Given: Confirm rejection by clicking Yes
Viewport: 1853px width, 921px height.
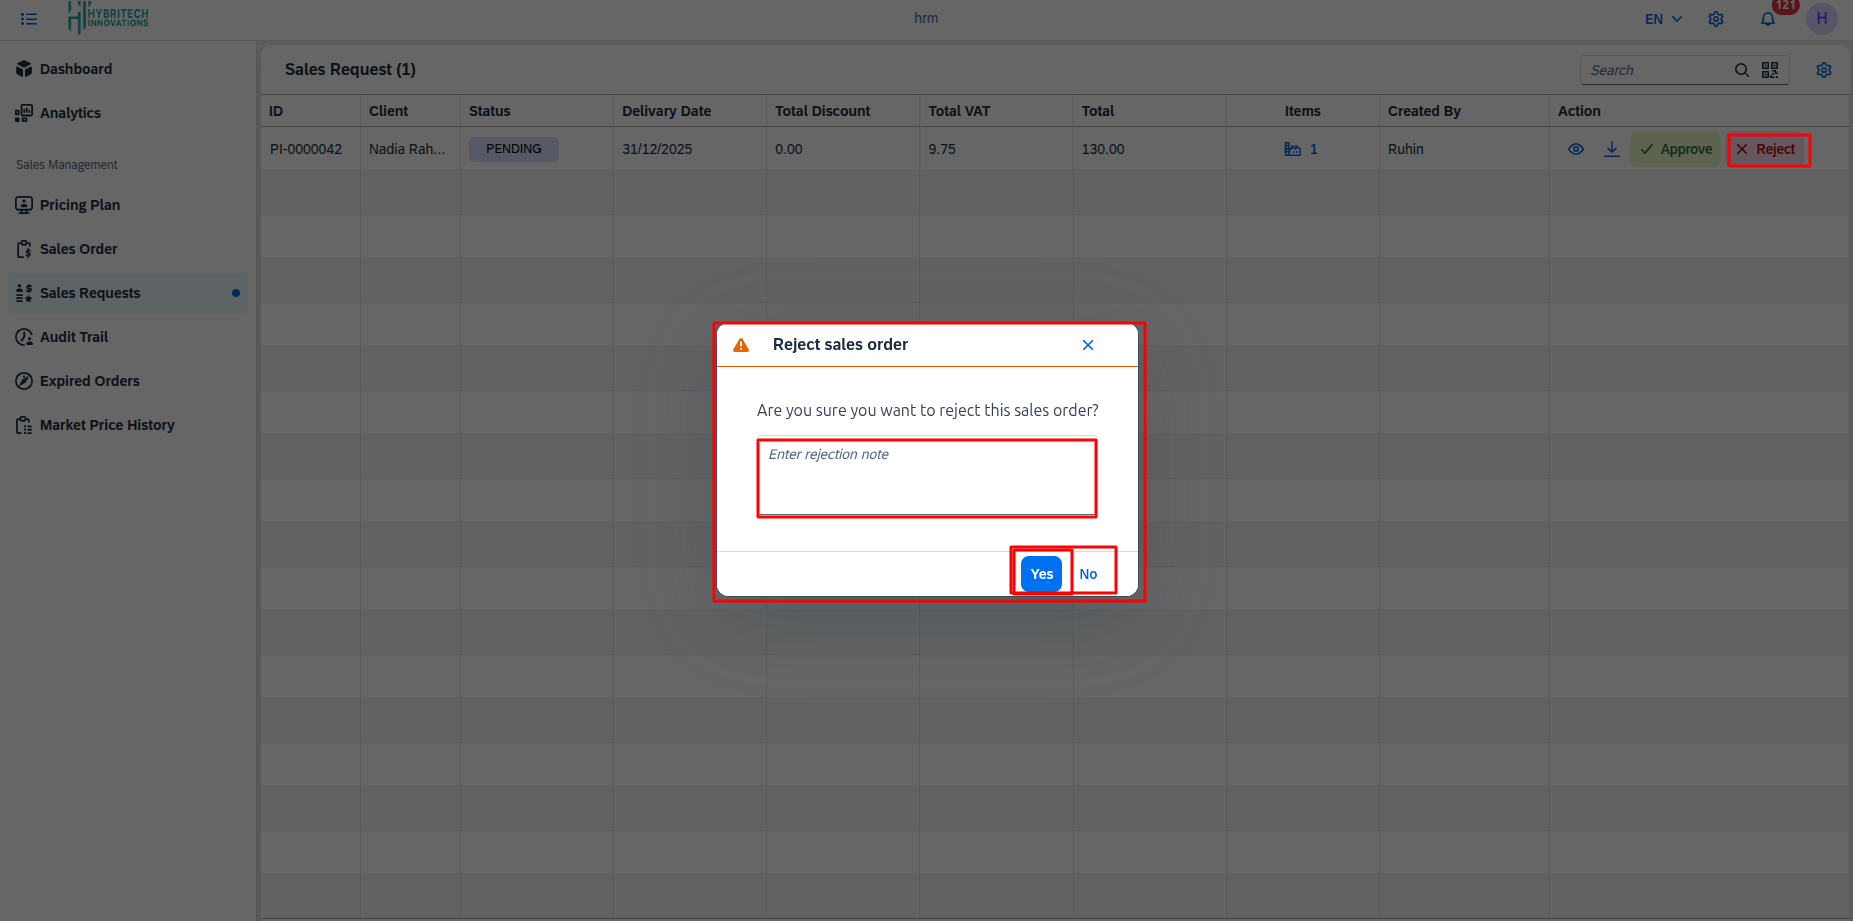Looking at the screenshot, I should pyautogui.click(x=1040, y=573).
